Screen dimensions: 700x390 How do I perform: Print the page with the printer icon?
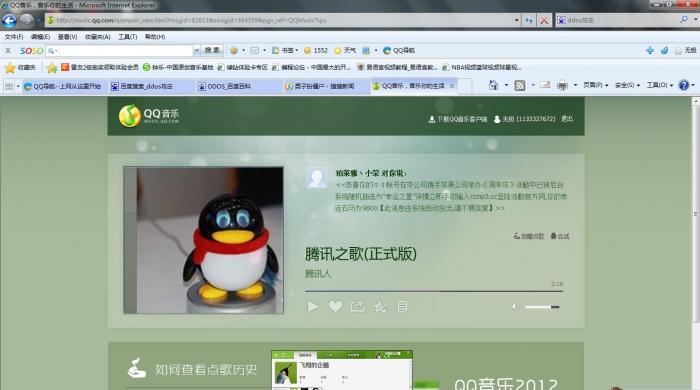(x=562, y=85)
